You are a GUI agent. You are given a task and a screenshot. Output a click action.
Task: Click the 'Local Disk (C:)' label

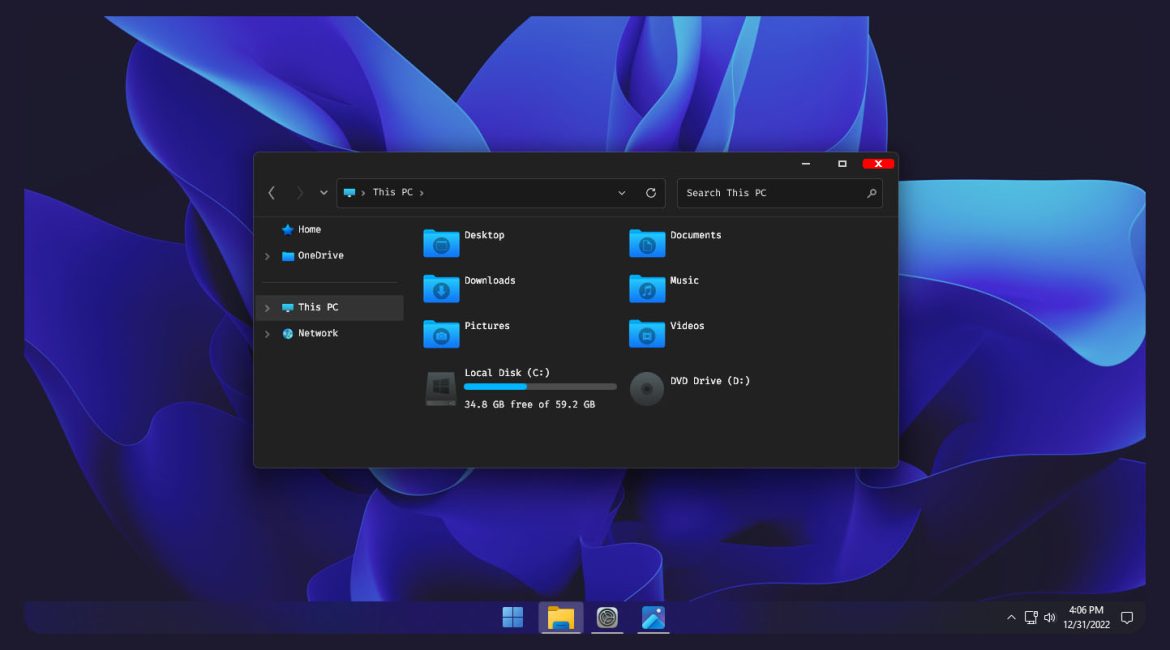[507, 373]
